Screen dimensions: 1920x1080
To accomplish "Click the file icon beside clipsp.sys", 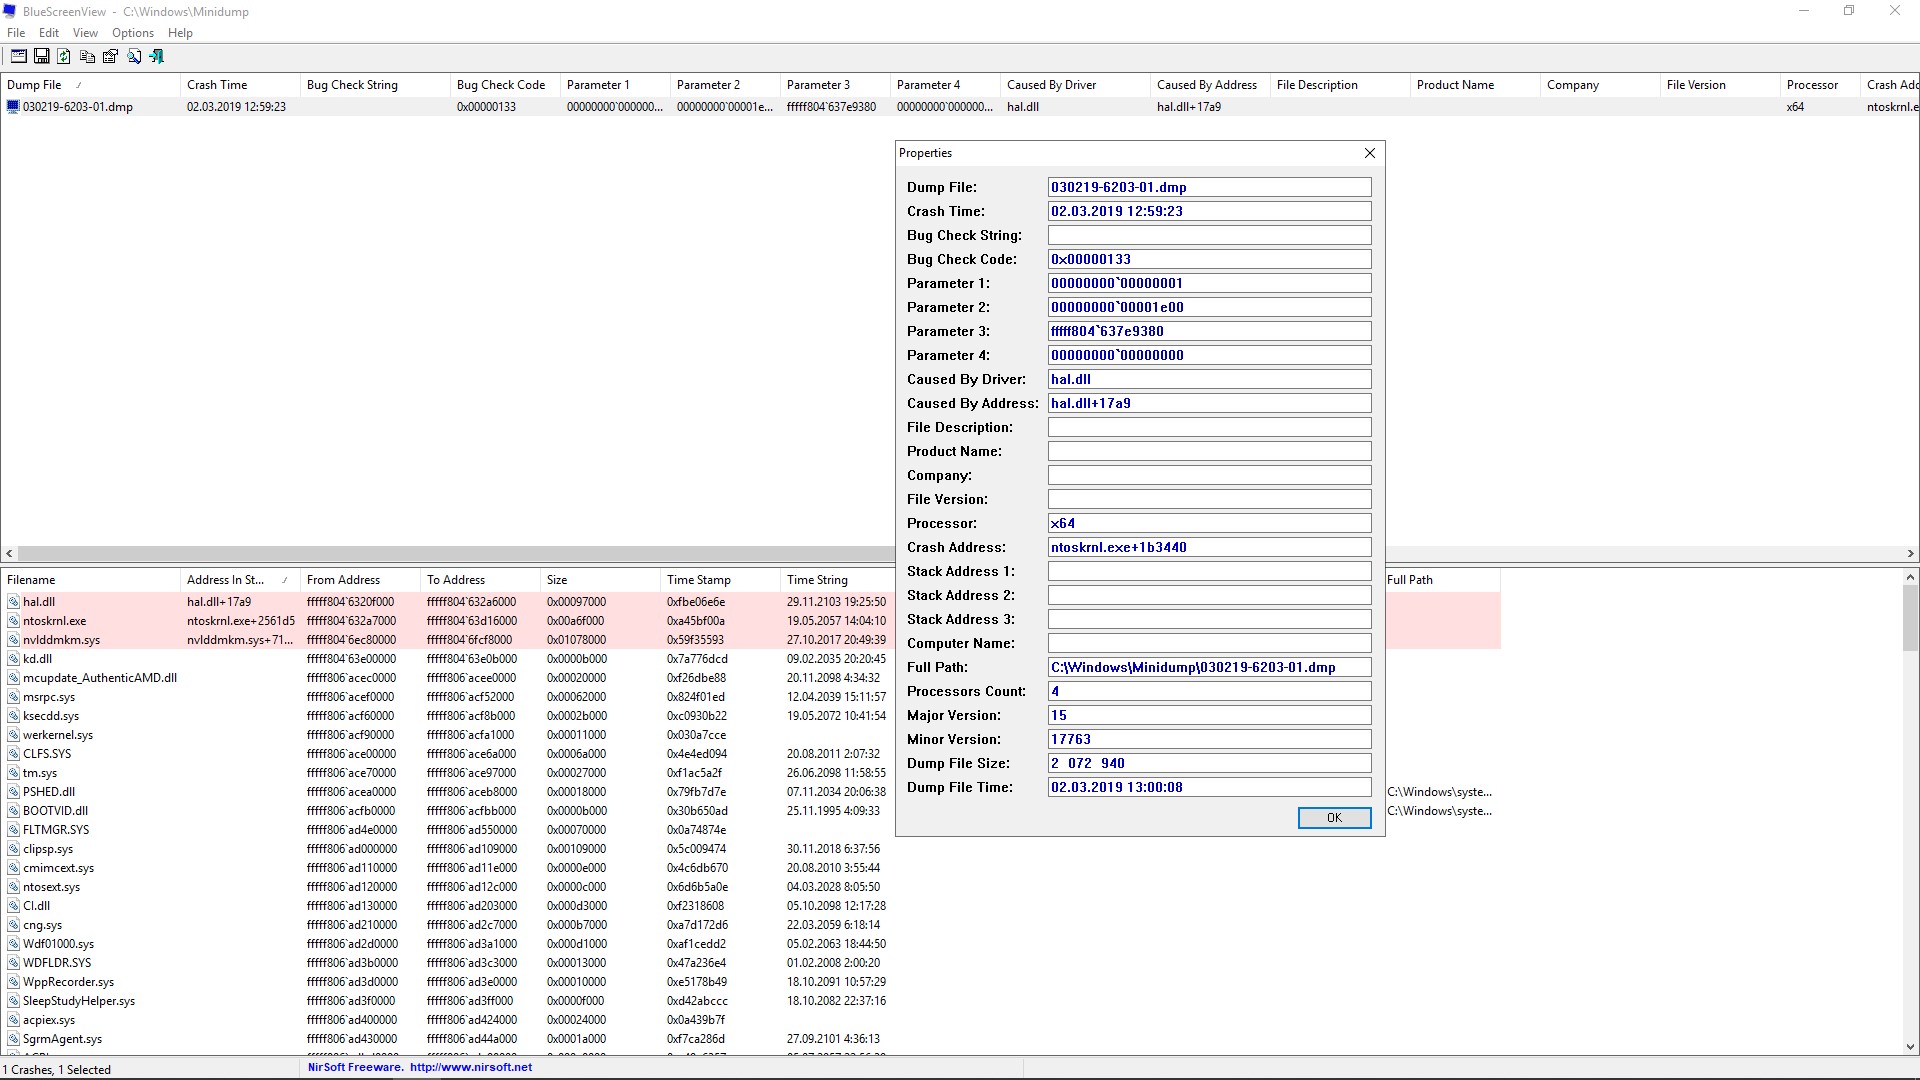I will pyautogui.click(x=13, y=849).
